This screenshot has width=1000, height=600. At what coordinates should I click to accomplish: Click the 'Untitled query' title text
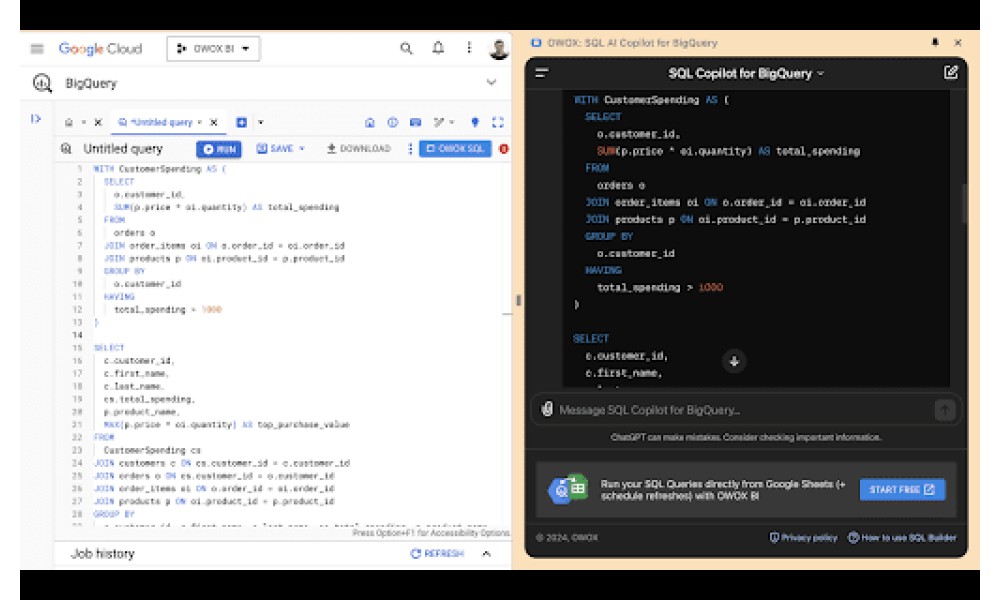(x=123, y=149)
